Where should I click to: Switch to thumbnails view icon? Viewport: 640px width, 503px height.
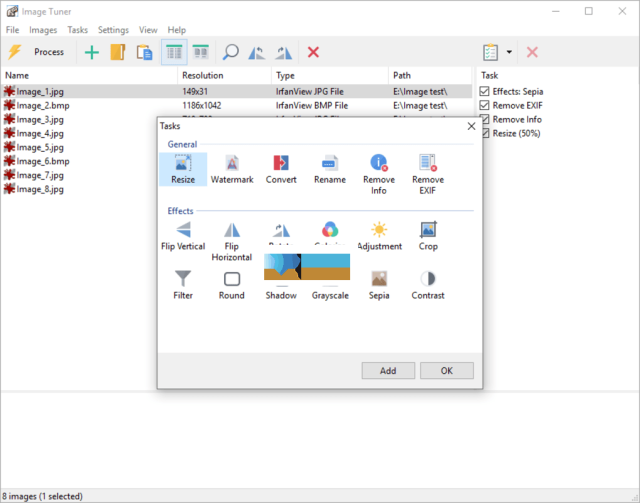200,52
